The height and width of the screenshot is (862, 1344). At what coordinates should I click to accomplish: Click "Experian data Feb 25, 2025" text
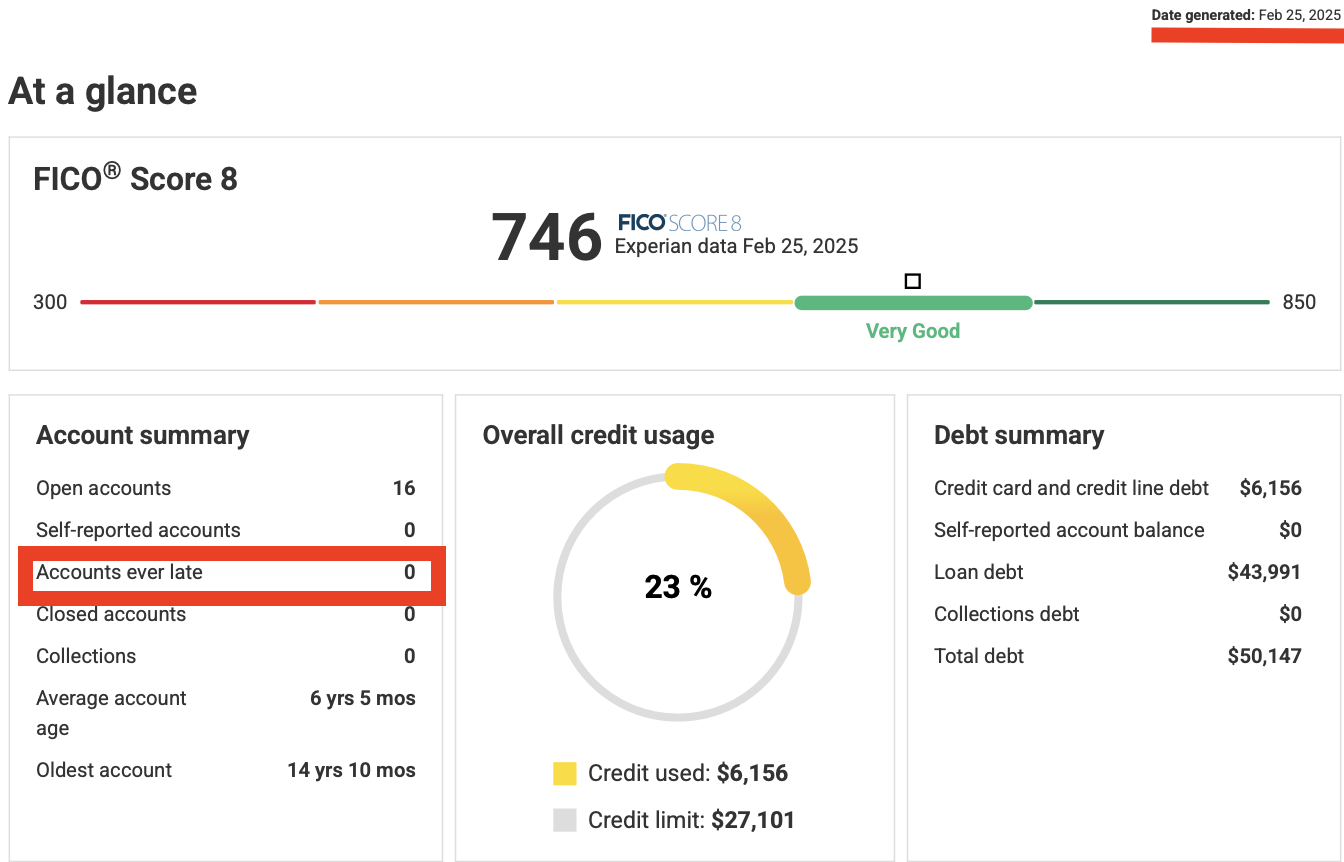[x=736, y=246]
